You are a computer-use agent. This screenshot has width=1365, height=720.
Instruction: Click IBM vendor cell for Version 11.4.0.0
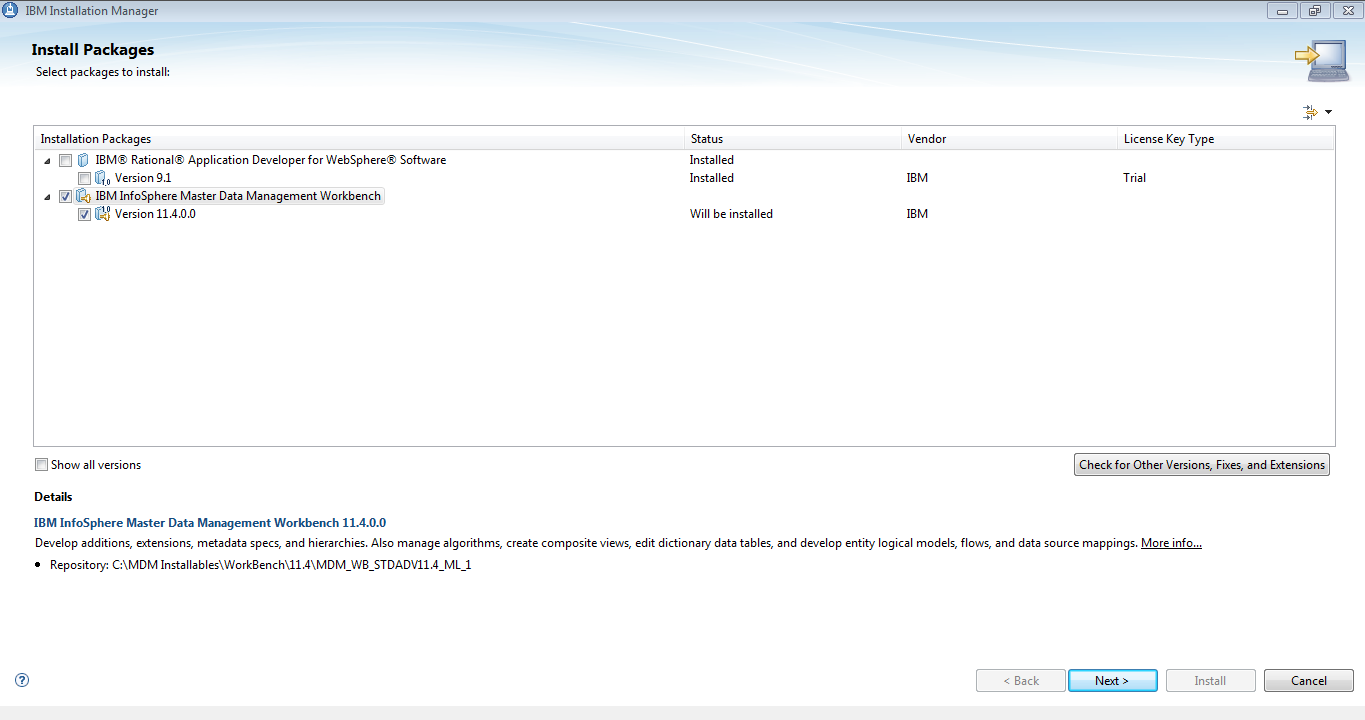(x=917, y=214)
